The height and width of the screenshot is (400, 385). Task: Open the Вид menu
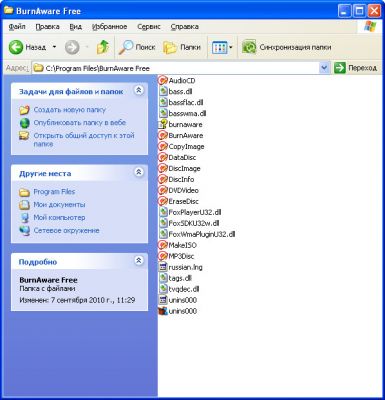[76, 27]
